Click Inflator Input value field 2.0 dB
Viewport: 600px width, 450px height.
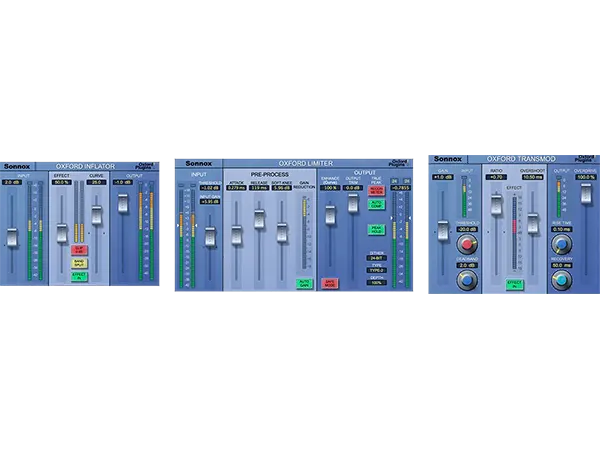12,183
